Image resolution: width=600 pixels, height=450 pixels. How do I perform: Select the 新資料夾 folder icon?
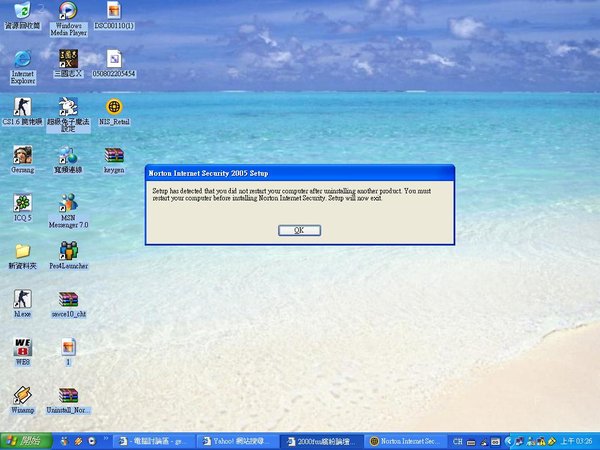click(22, 251)
